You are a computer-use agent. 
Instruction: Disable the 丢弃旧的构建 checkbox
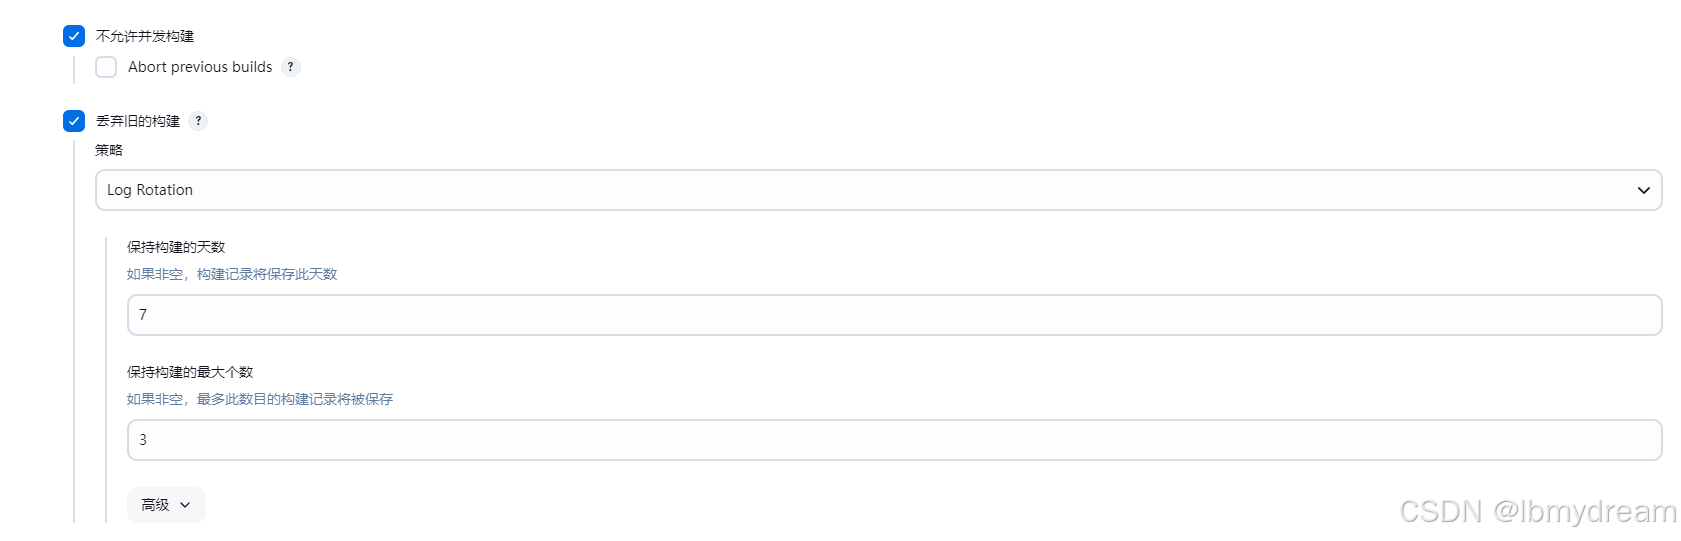[x=74, y=121]
